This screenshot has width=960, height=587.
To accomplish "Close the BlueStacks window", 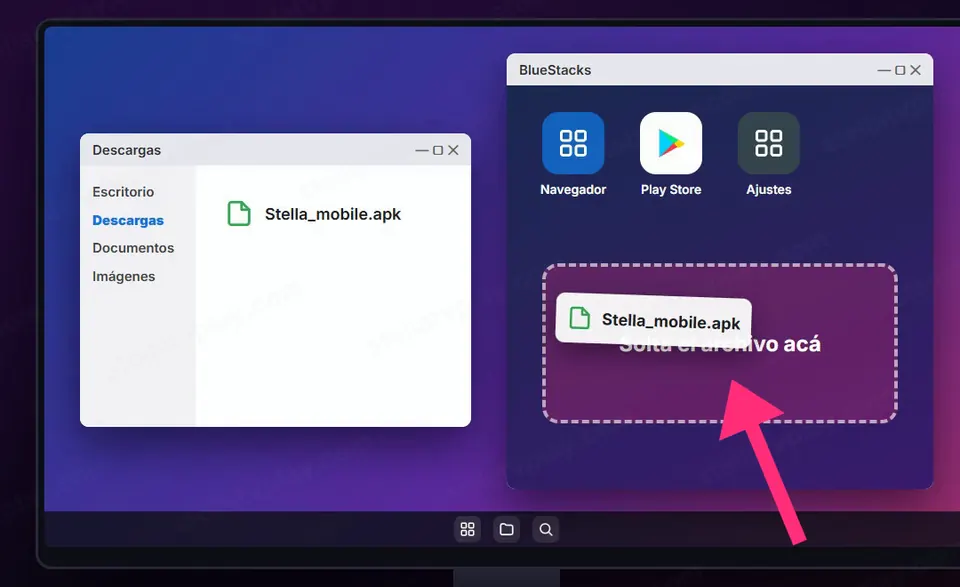I will [x=915, y=70].
